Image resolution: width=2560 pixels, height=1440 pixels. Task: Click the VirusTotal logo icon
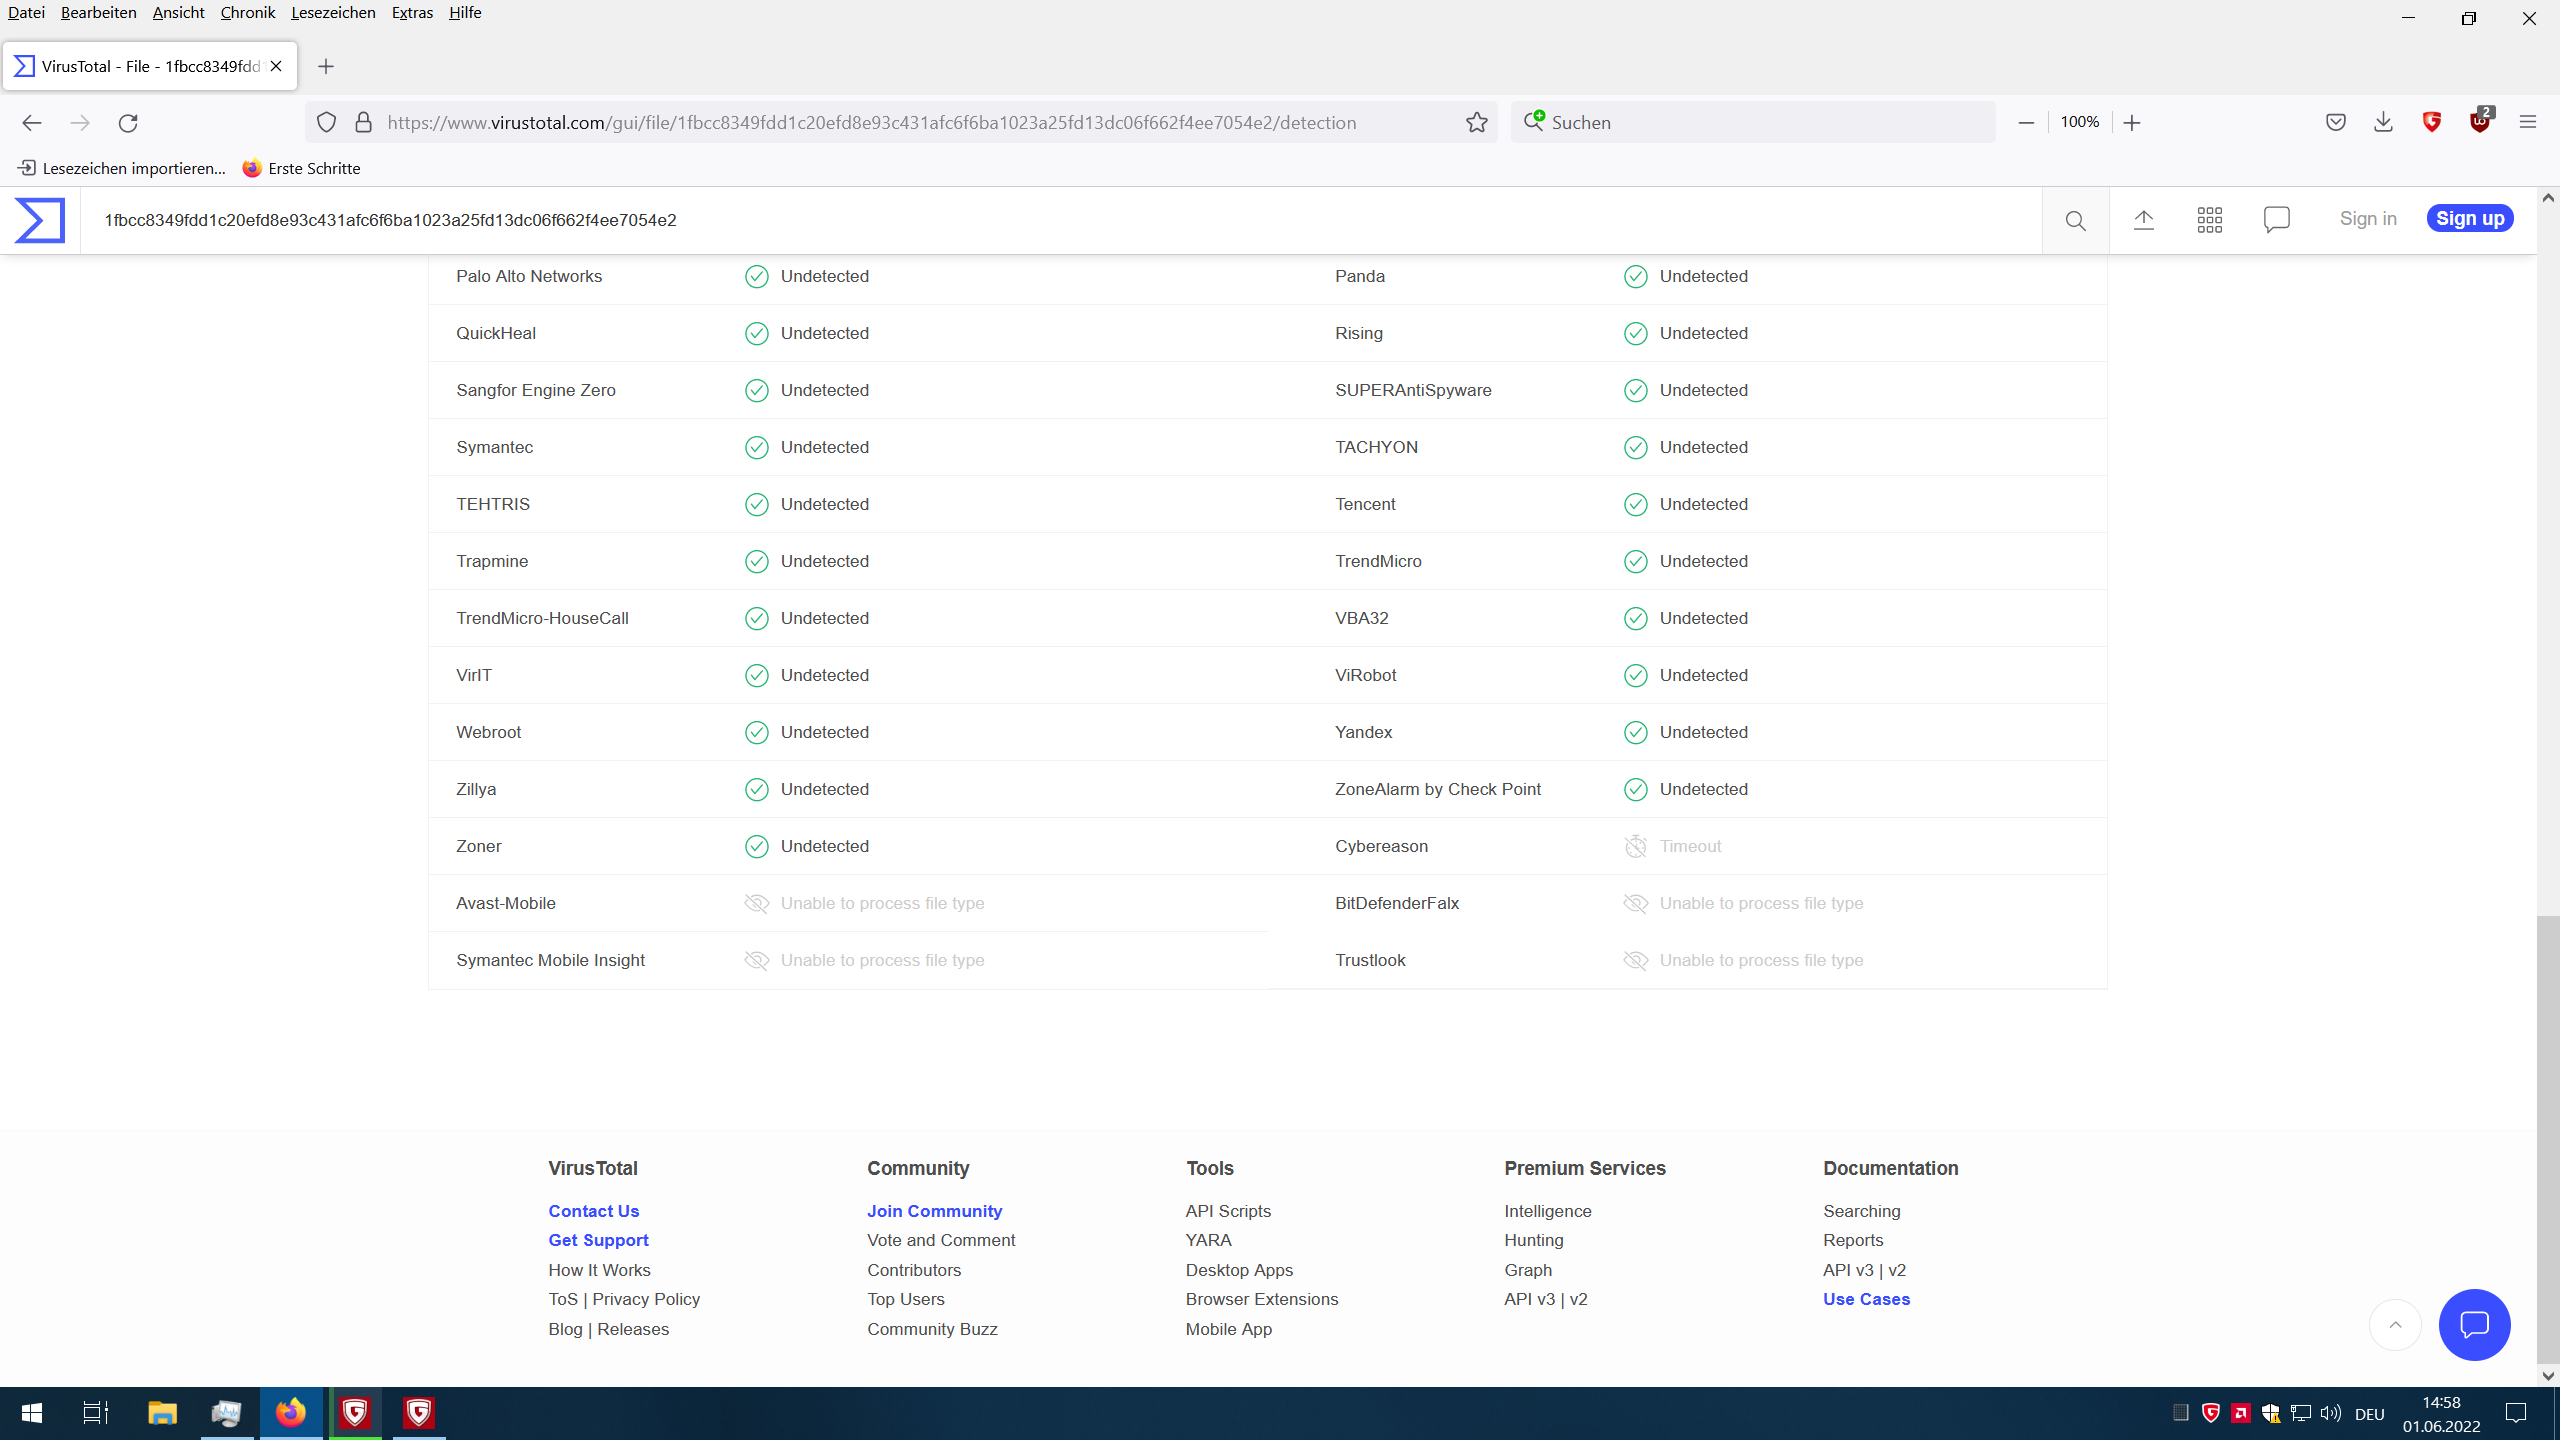(40, 220)
